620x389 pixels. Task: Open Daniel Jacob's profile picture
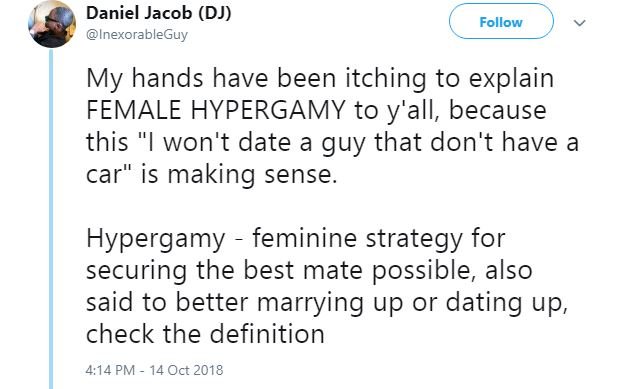point(52,24)
